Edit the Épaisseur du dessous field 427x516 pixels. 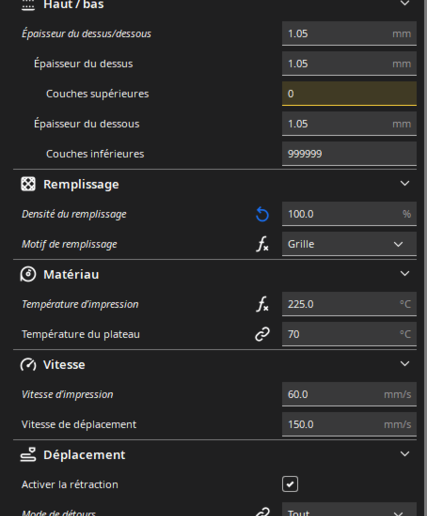[x=349, y=124]
